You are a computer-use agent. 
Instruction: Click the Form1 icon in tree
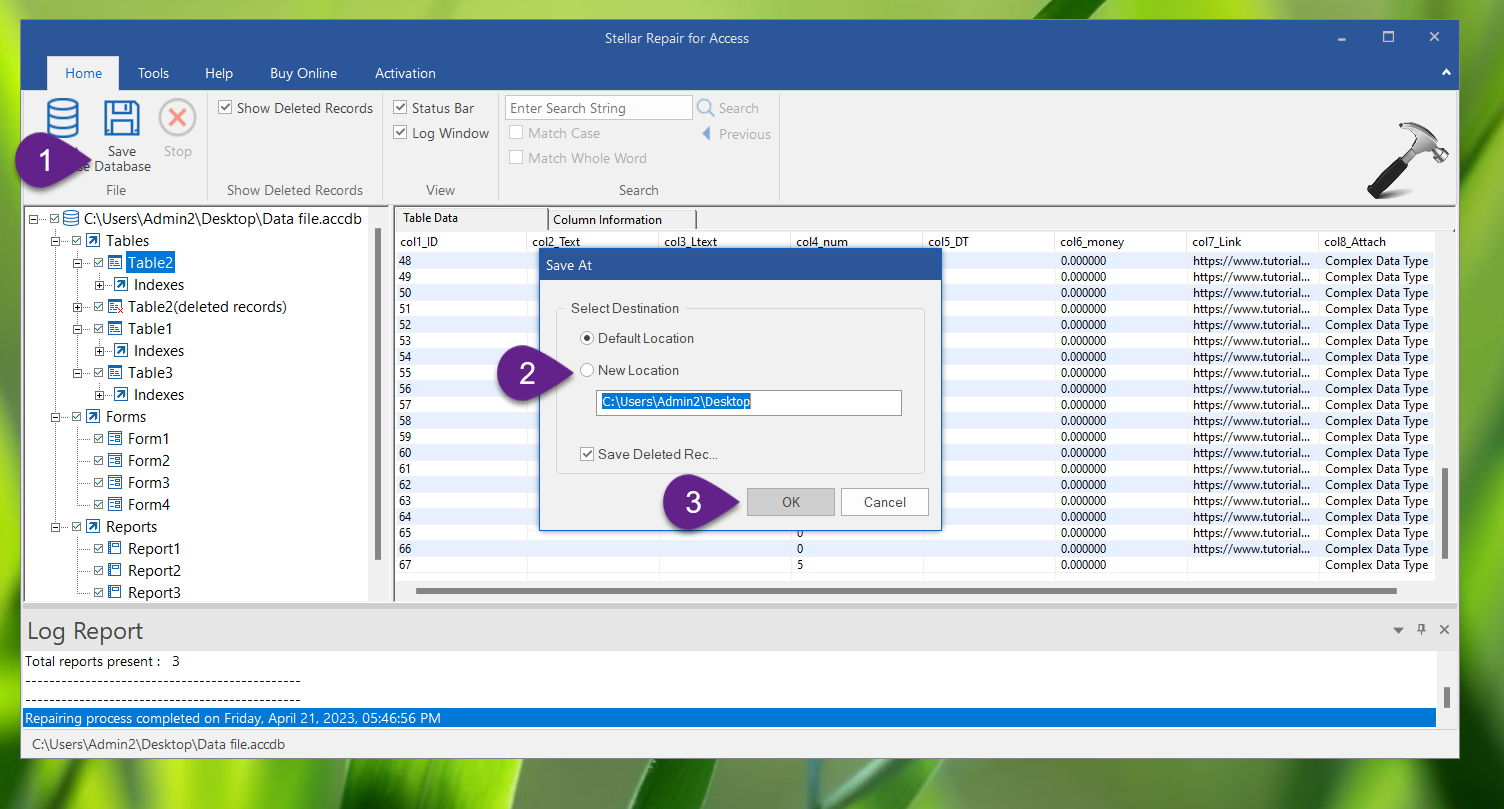pyautogui.click(x=115, y=439)
